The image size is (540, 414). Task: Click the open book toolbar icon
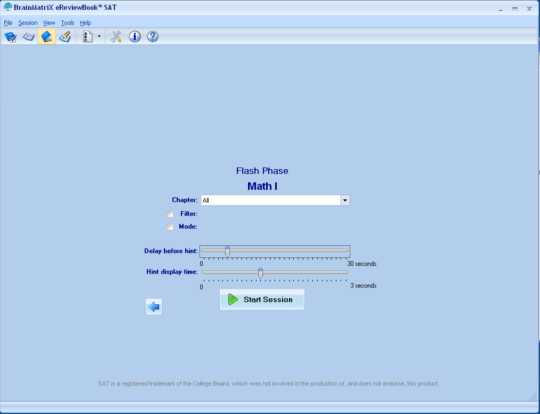coord(29,37)
